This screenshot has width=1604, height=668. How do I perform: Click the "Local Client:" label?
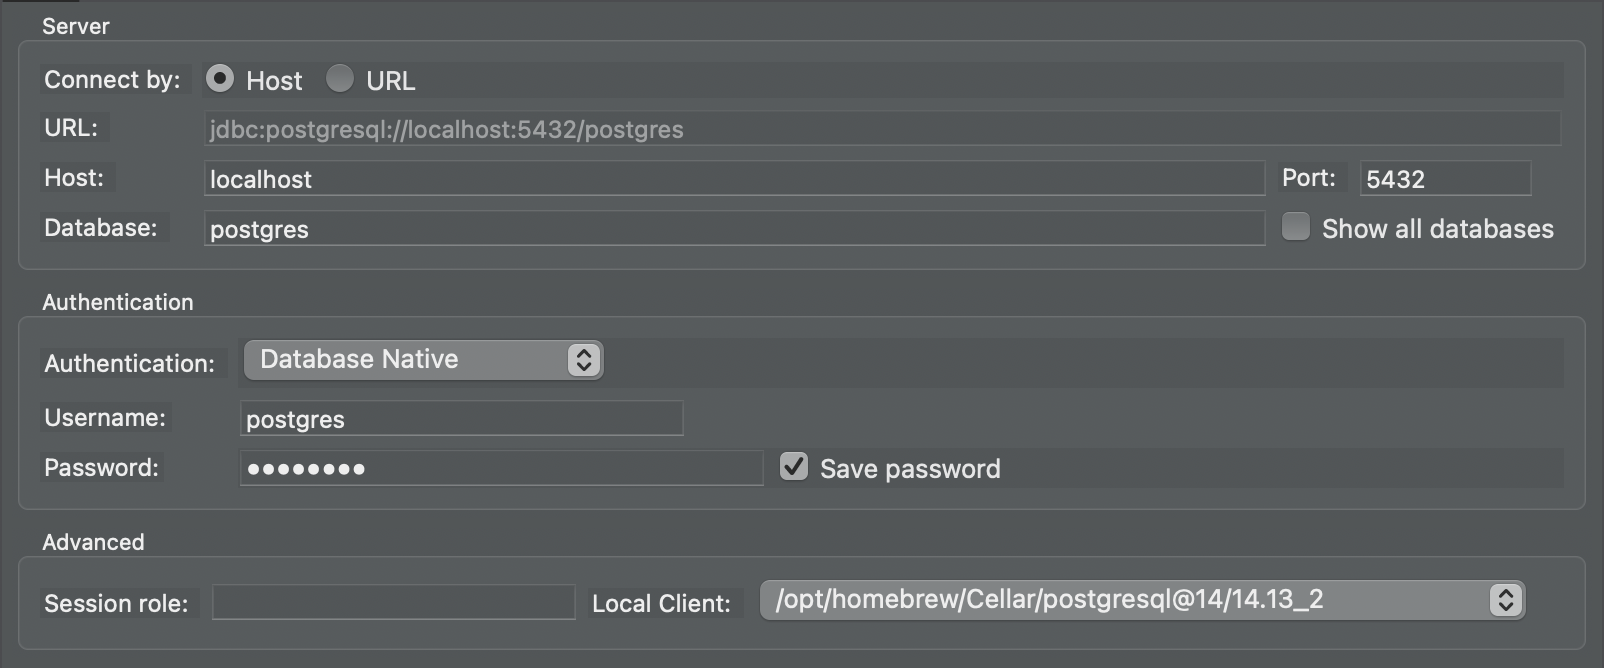pos(661,604)
